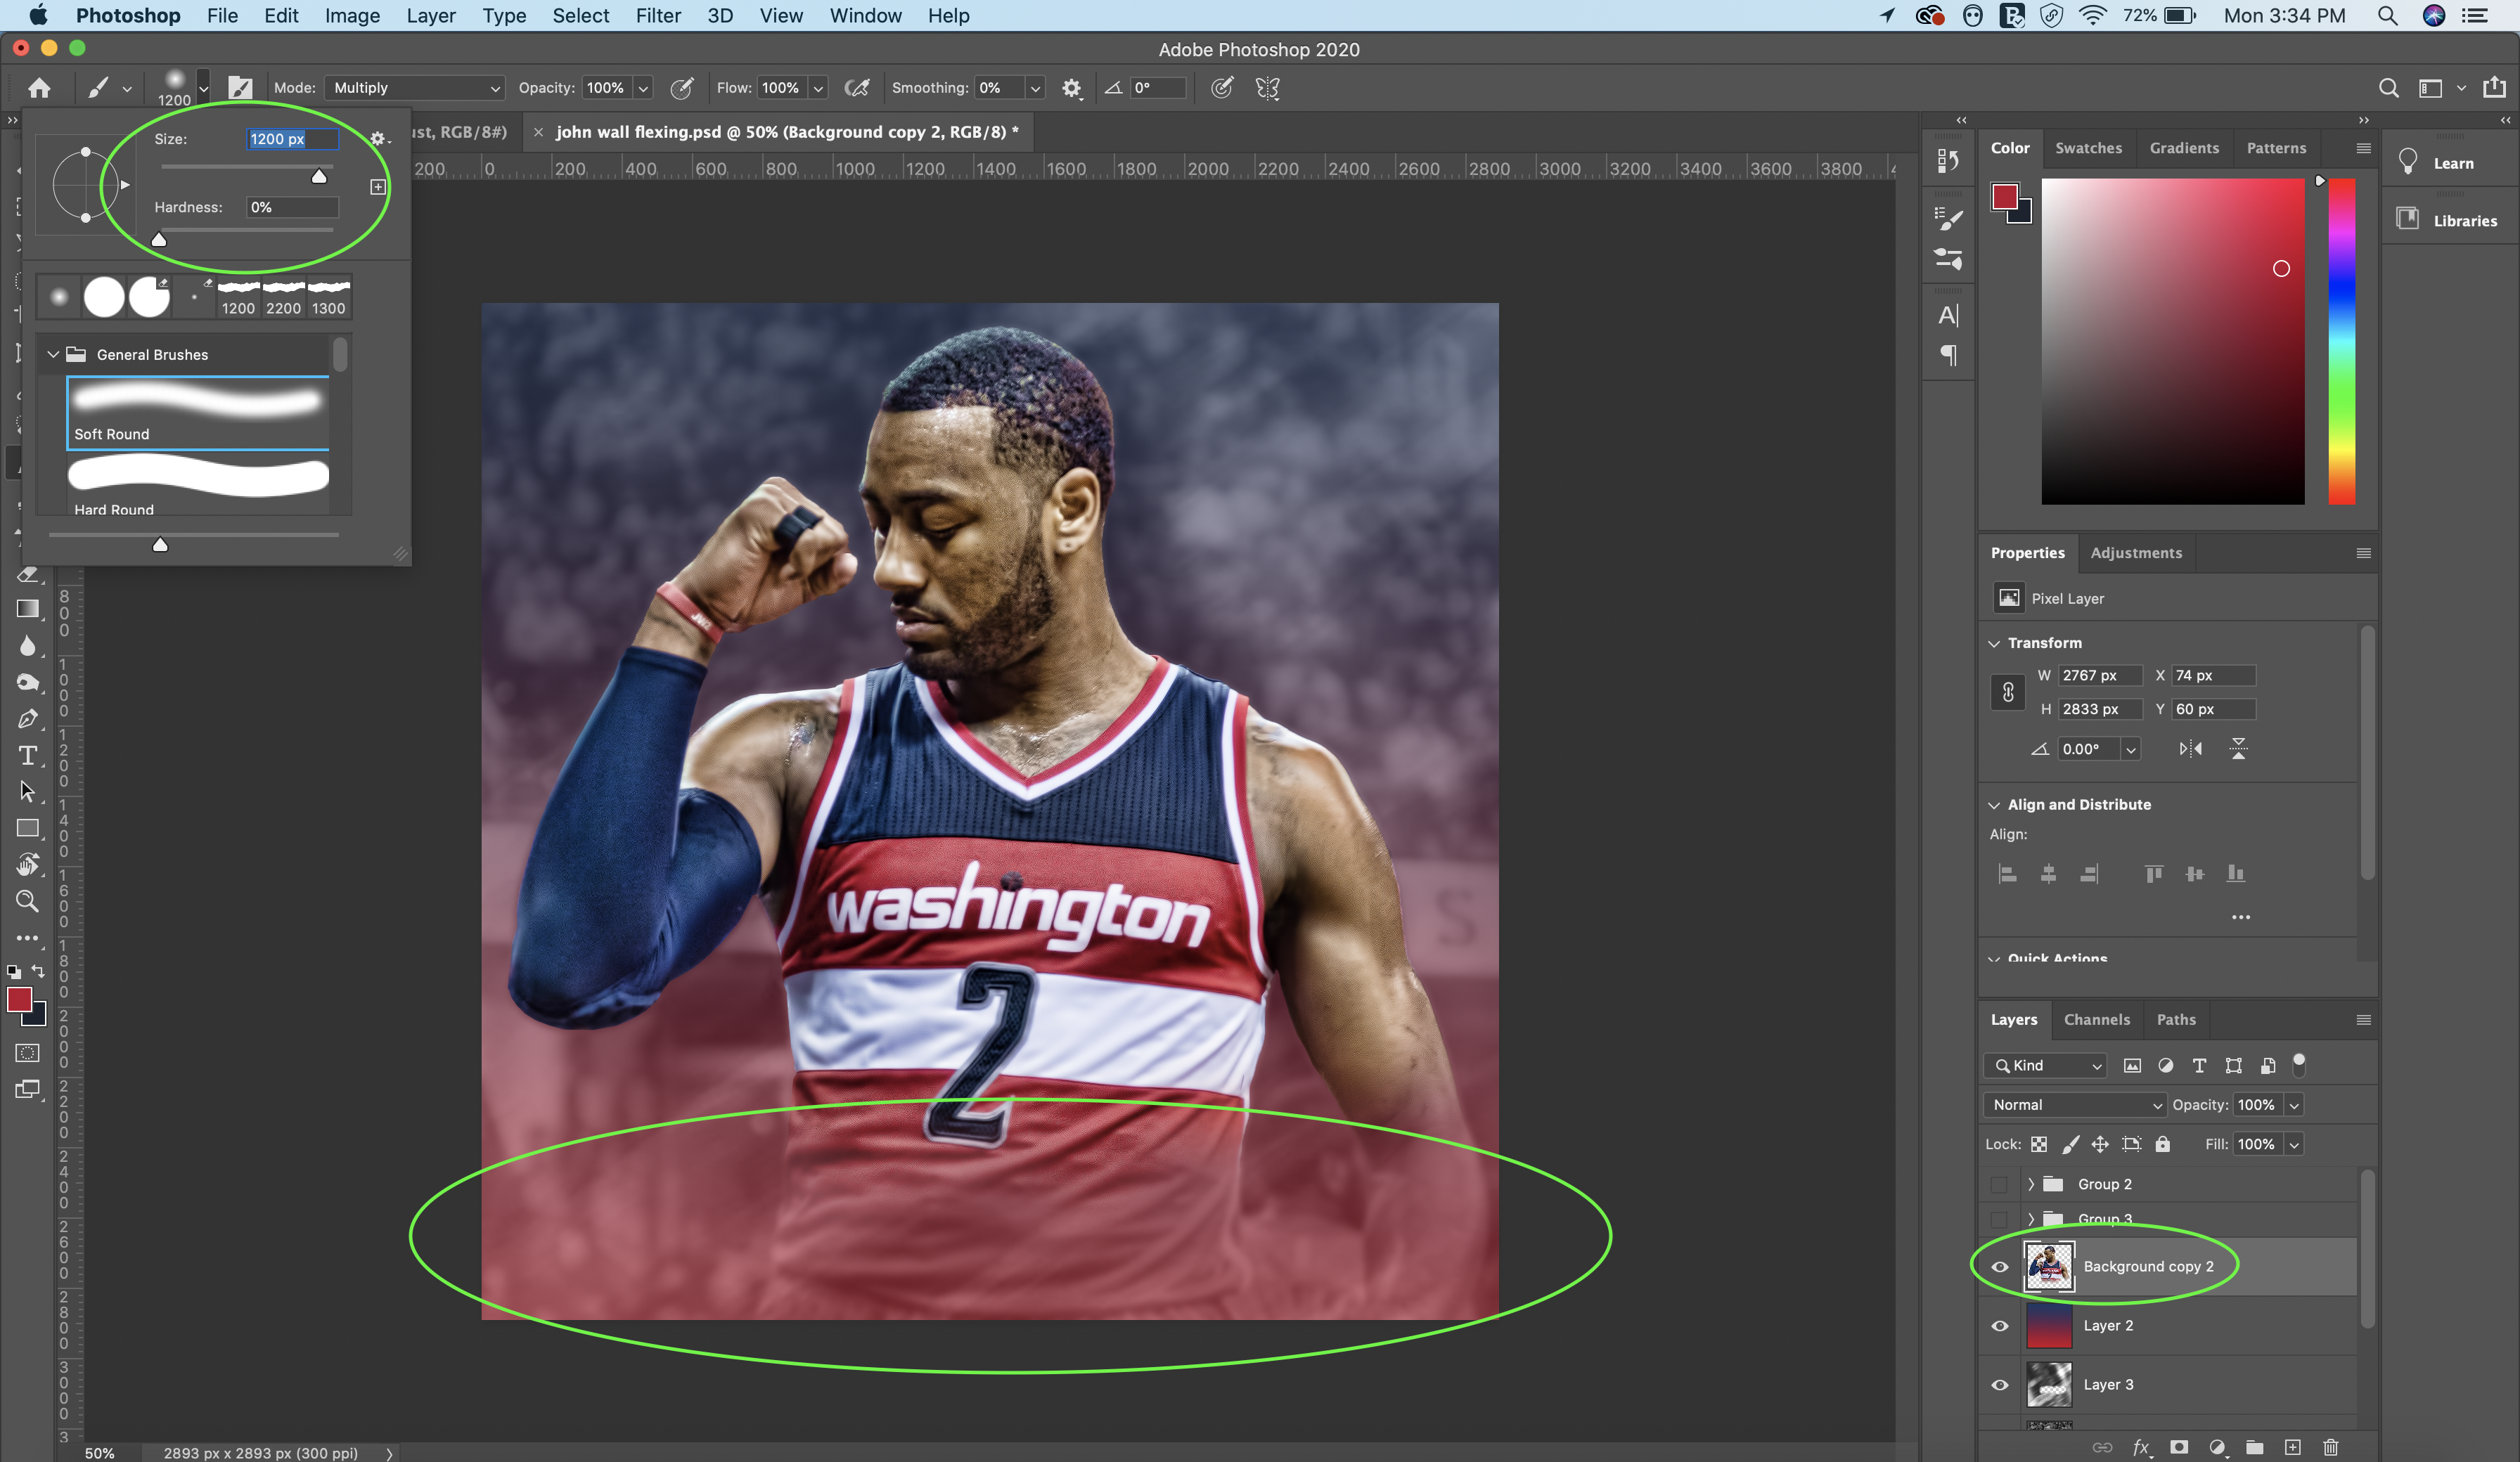
Task: Expand Group 2 in Layers panel
Action: (2031, 1185)
